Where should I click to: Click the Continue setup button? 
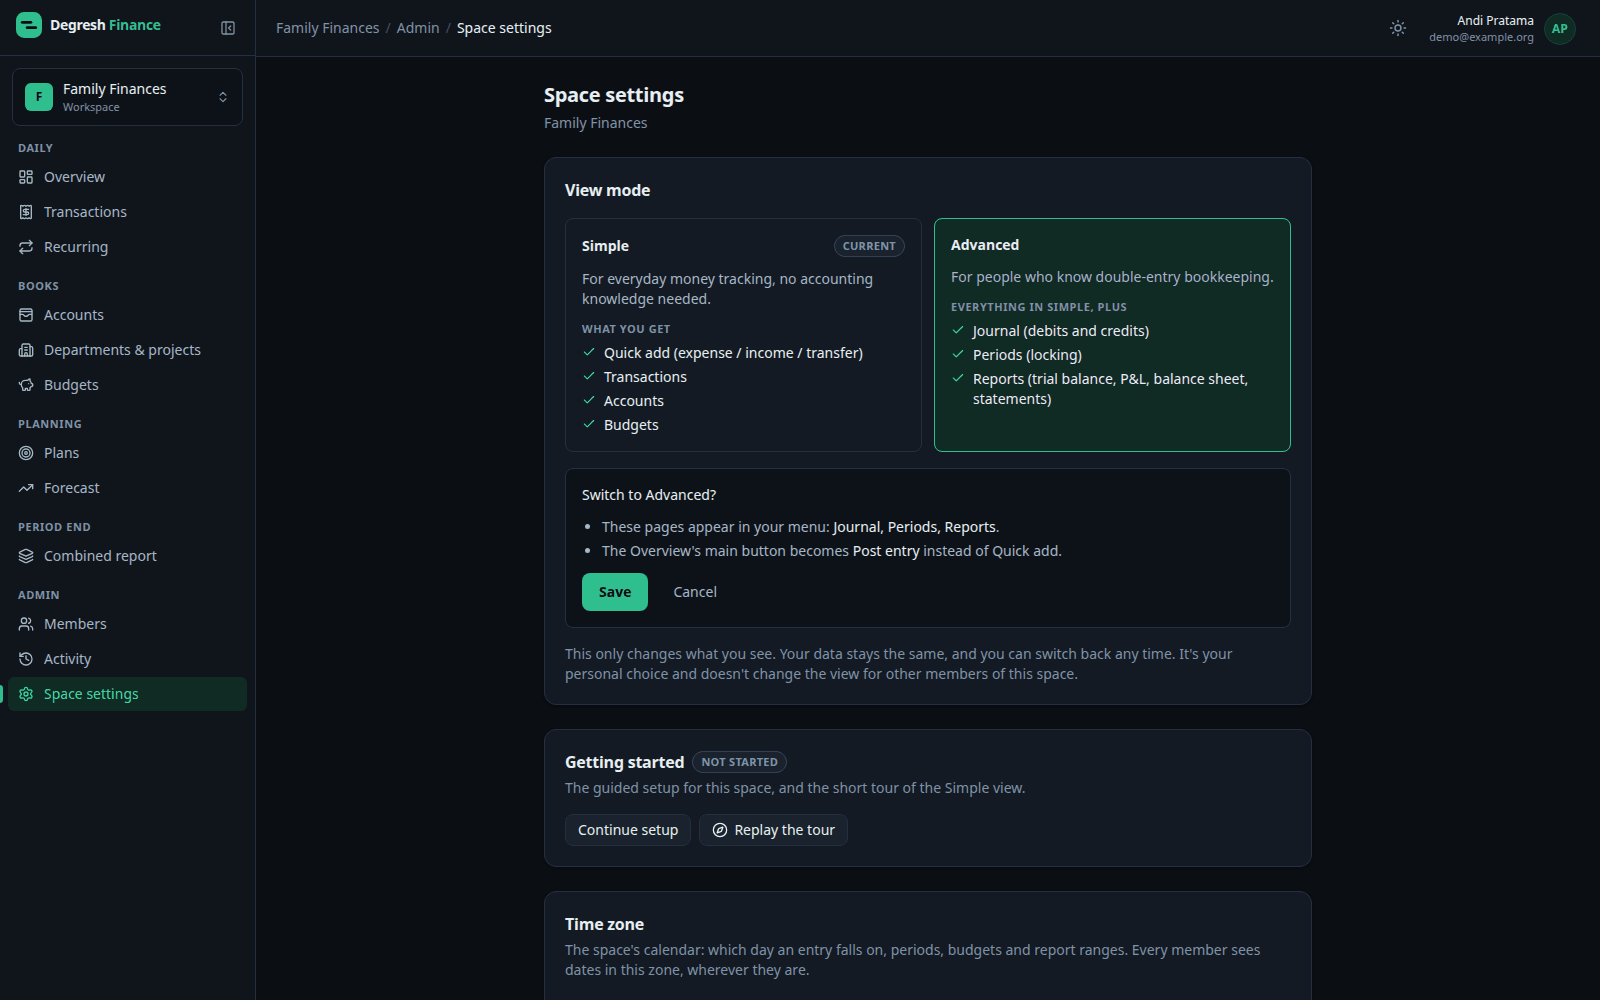(x=628, y=830)
